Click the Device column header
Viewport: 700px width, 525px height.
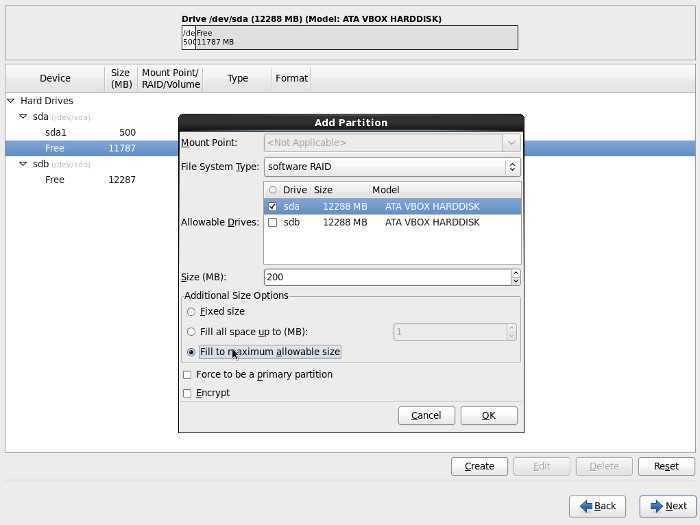tap(55, 79)
